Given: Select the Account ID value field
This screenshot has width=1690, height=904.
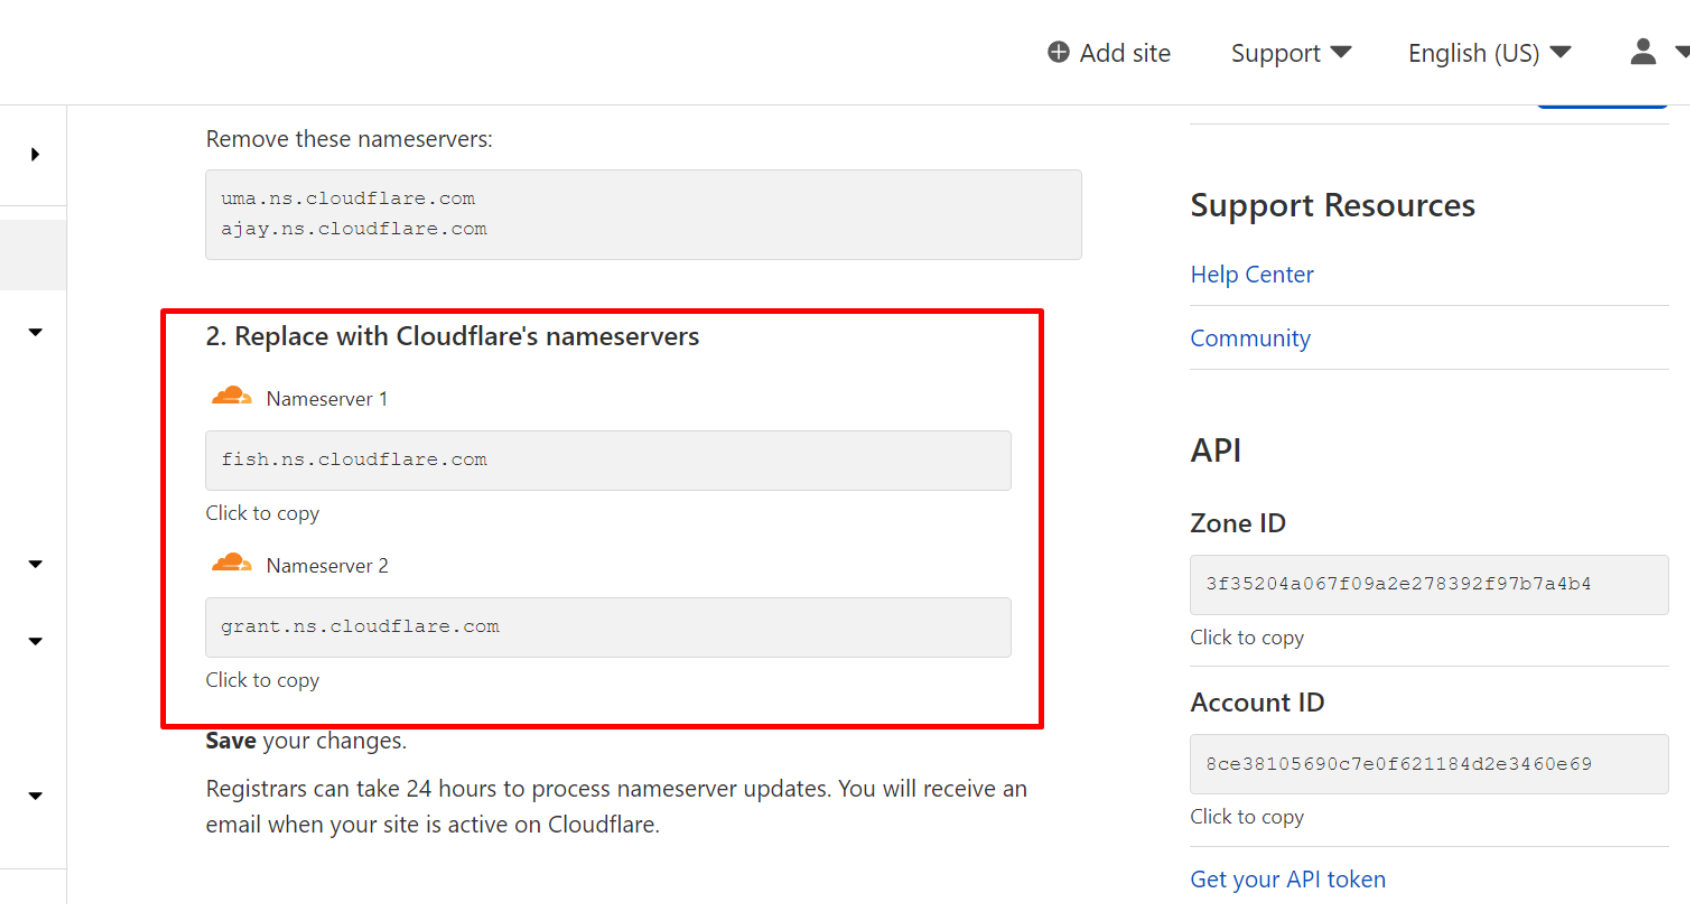Looking at the screenshot, I should (x=1428, y=764).
